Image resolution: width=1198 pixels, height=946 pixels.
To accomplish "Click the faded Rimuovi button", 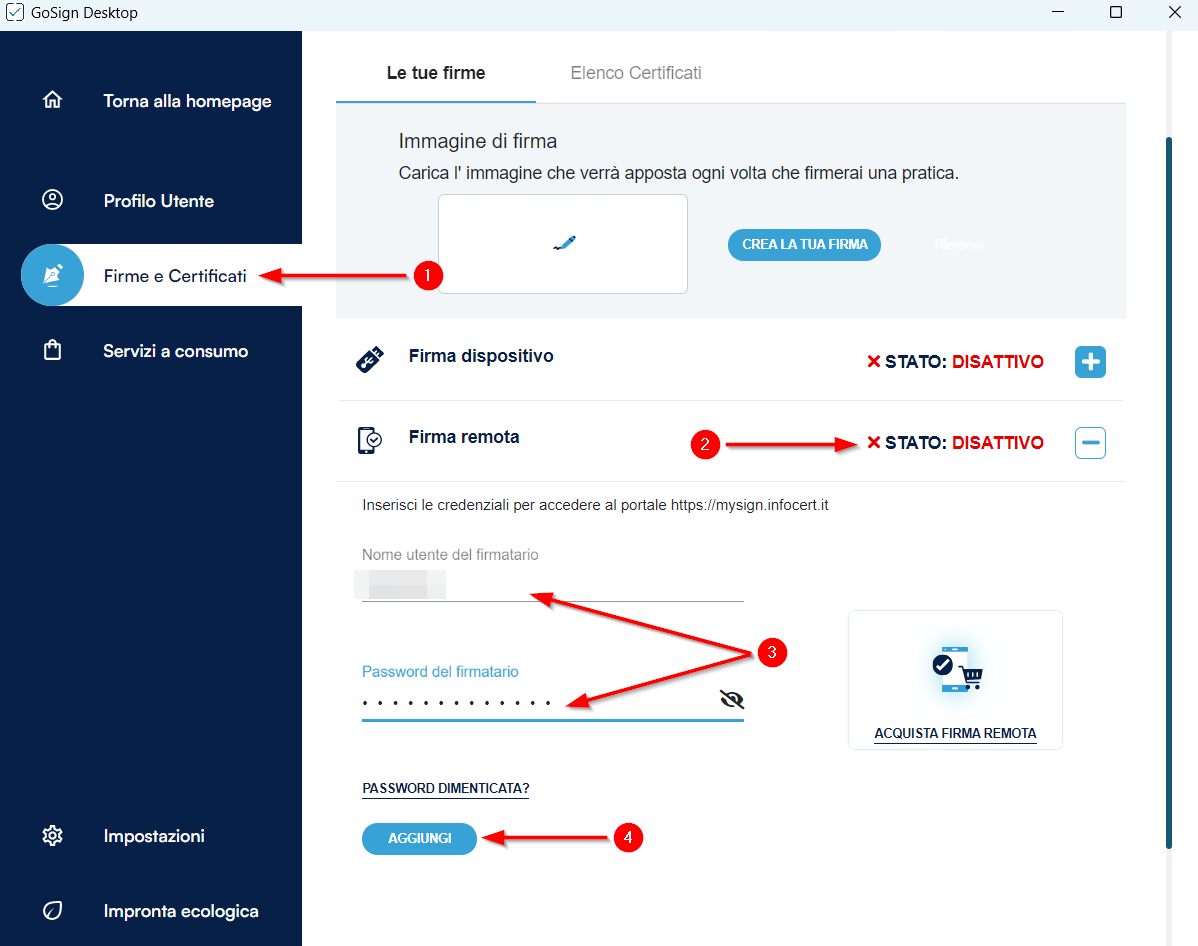I will (x=959, y=245).
